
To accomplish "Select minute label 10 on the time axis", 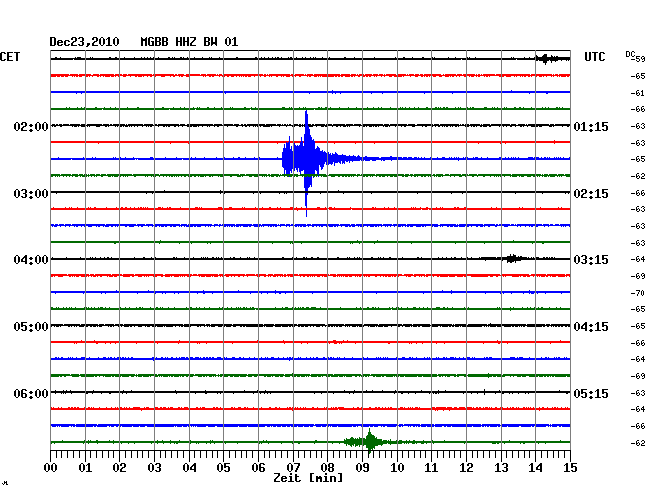I will [x=397, y=467].
